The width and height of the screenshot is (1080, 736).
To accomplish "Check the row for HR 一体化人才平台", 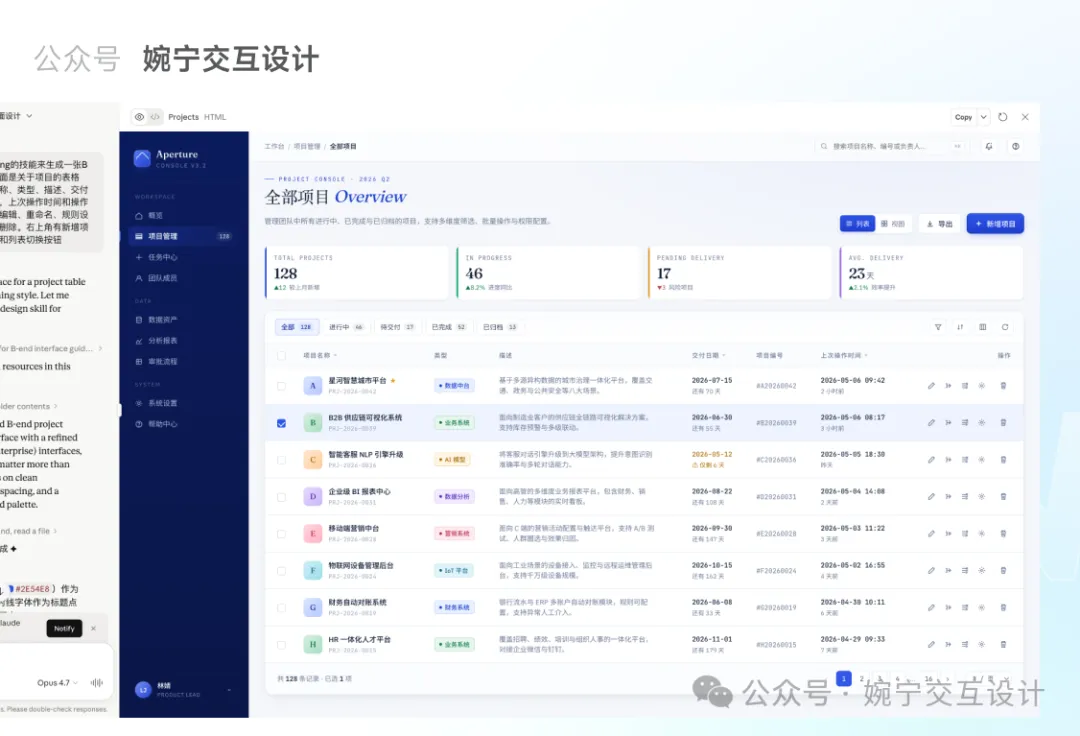I will [x=281, y=645].
